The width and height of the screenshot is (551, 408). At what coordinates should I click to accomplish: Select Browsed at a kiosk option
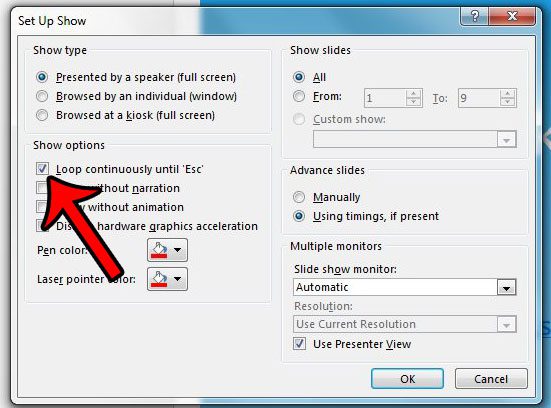pos(42,115)
